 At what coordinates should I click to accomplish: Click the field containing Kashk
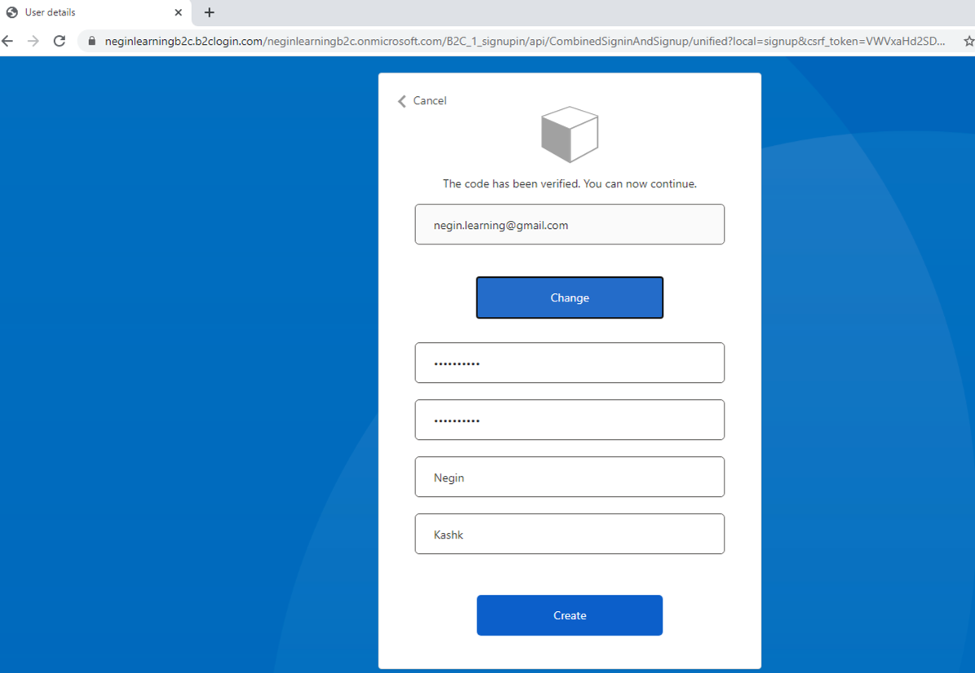pyautogui.click(x=569, y=534)
